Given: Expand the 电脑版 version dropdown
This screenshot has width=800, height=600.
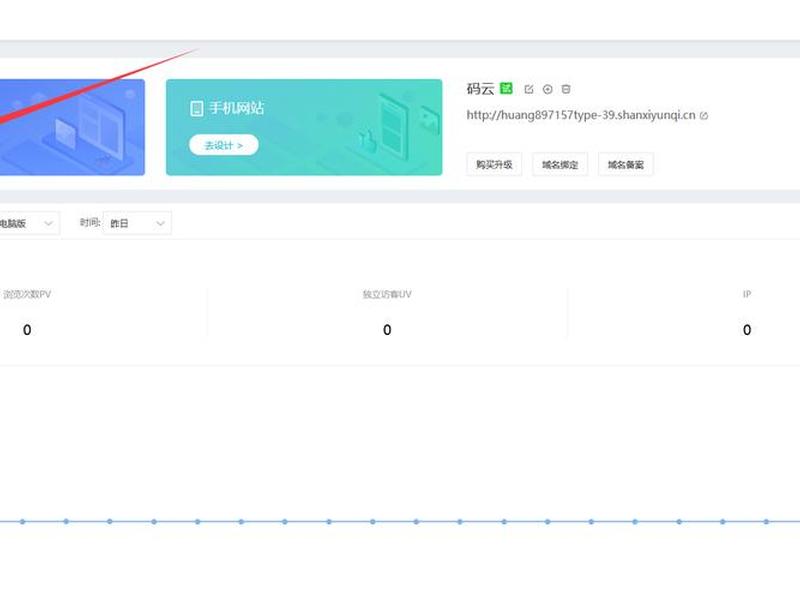Looking at the screenshot, I should pyautogui.click(x=28, y=223).
